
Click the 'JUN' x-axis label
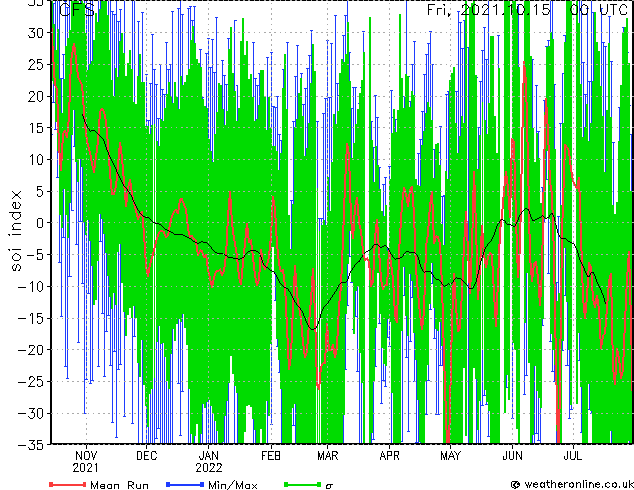click(512, 456)
